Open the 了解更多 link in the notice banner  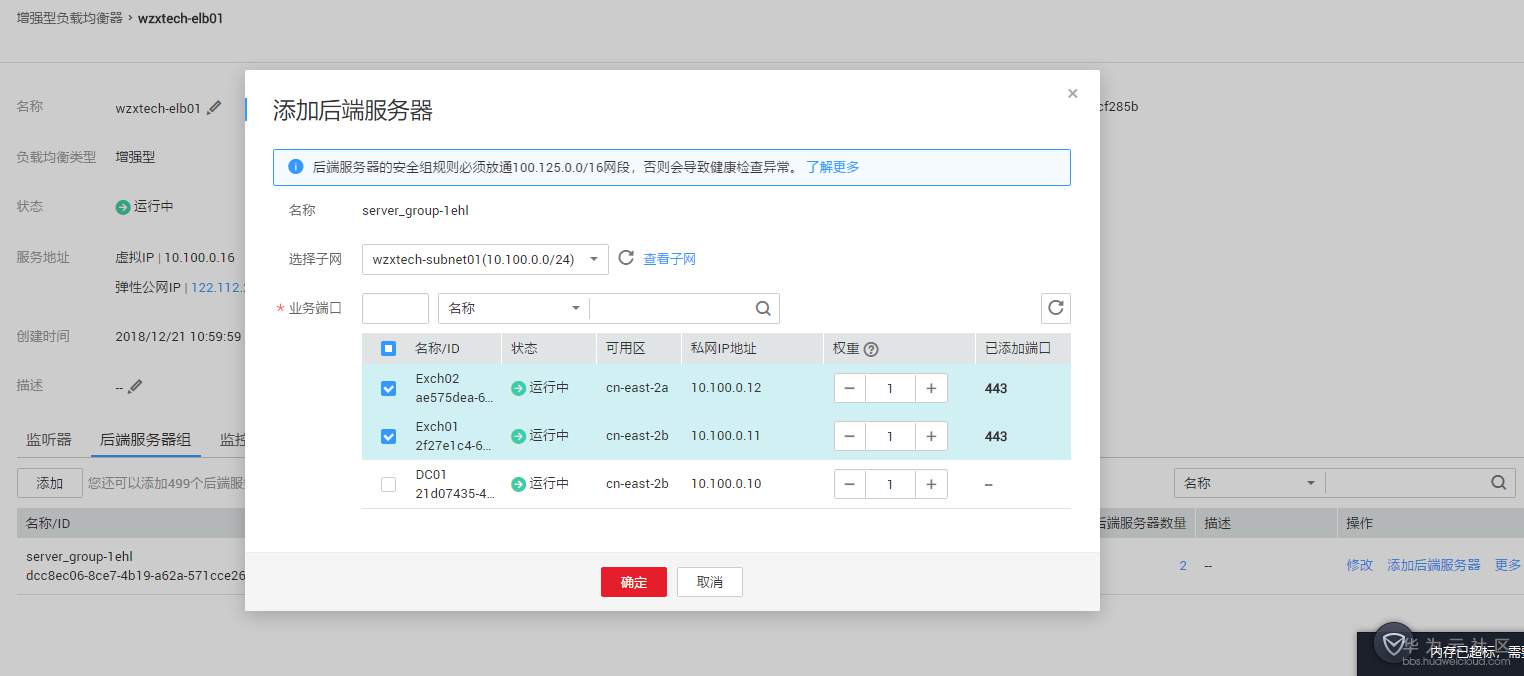(x=831, y=166)
